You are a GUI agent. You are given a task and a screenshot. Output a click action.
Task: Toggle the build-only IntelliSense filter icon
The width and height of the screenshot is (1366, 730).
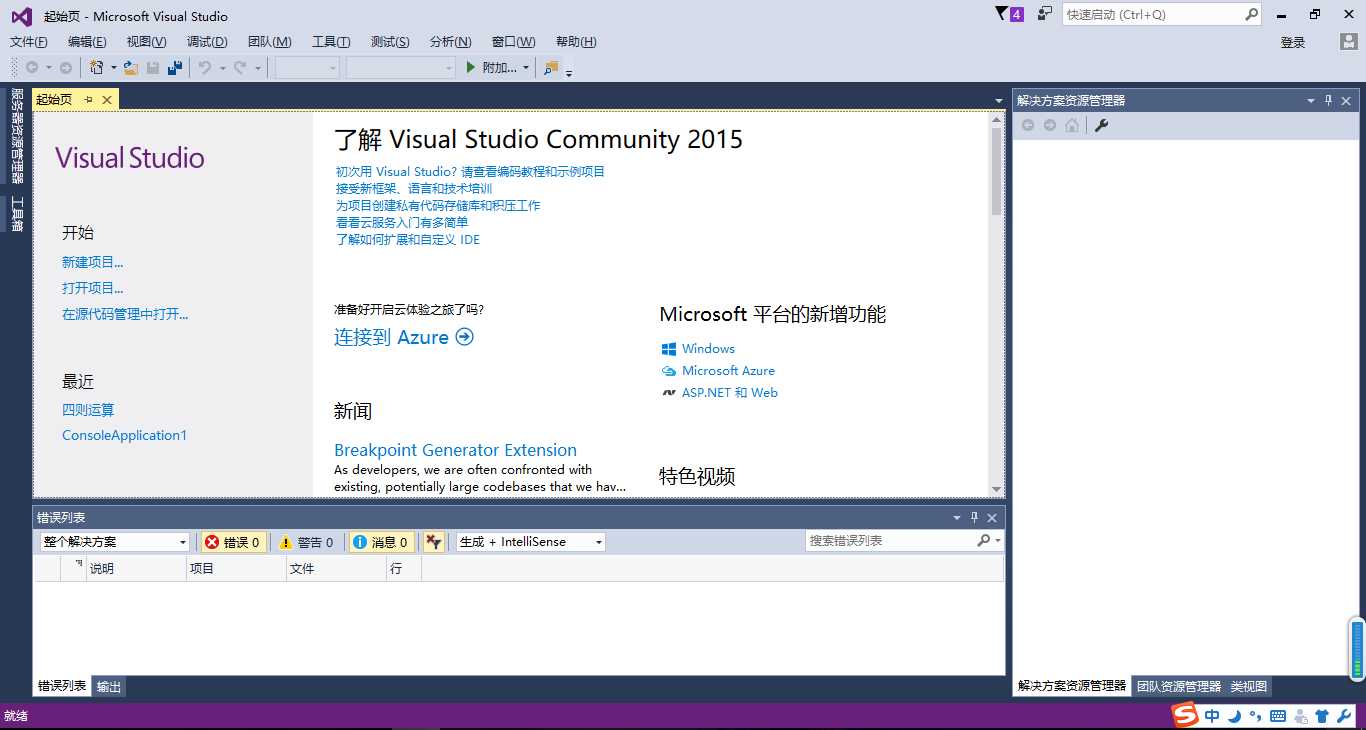433,542
